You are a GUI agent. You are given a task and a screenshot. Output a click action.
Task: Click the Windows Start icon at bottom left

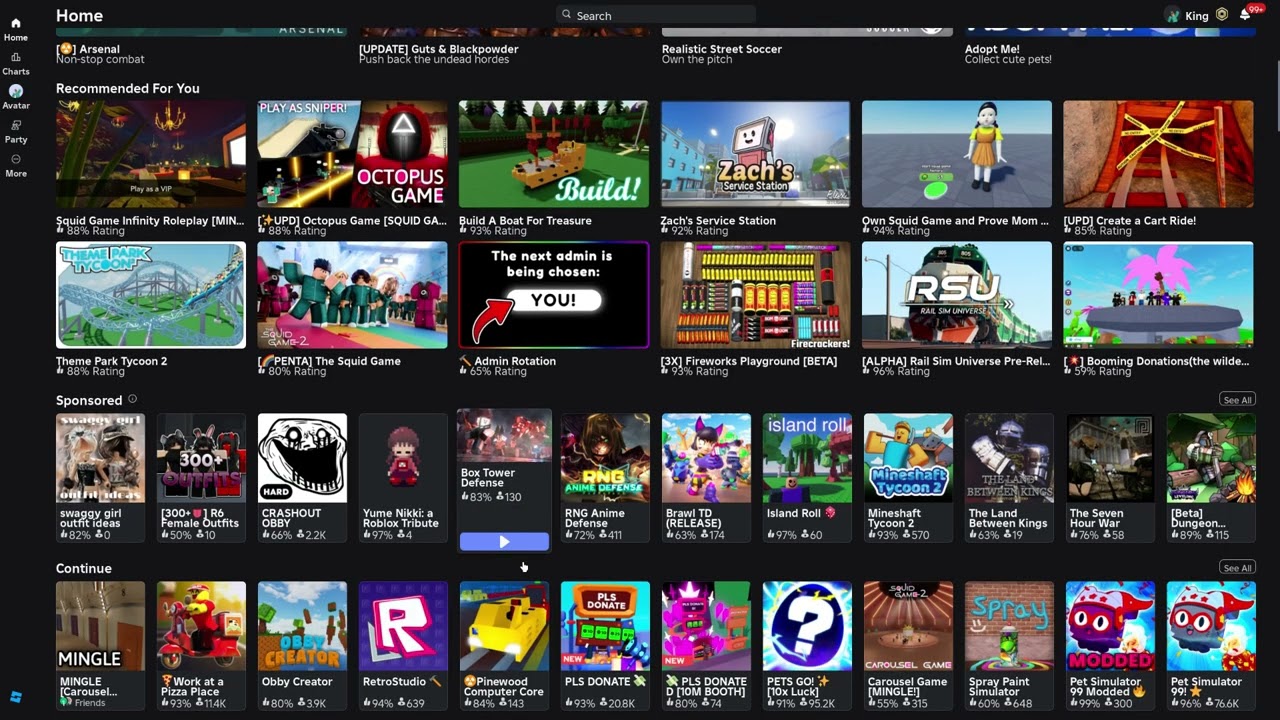pos(16,697)
